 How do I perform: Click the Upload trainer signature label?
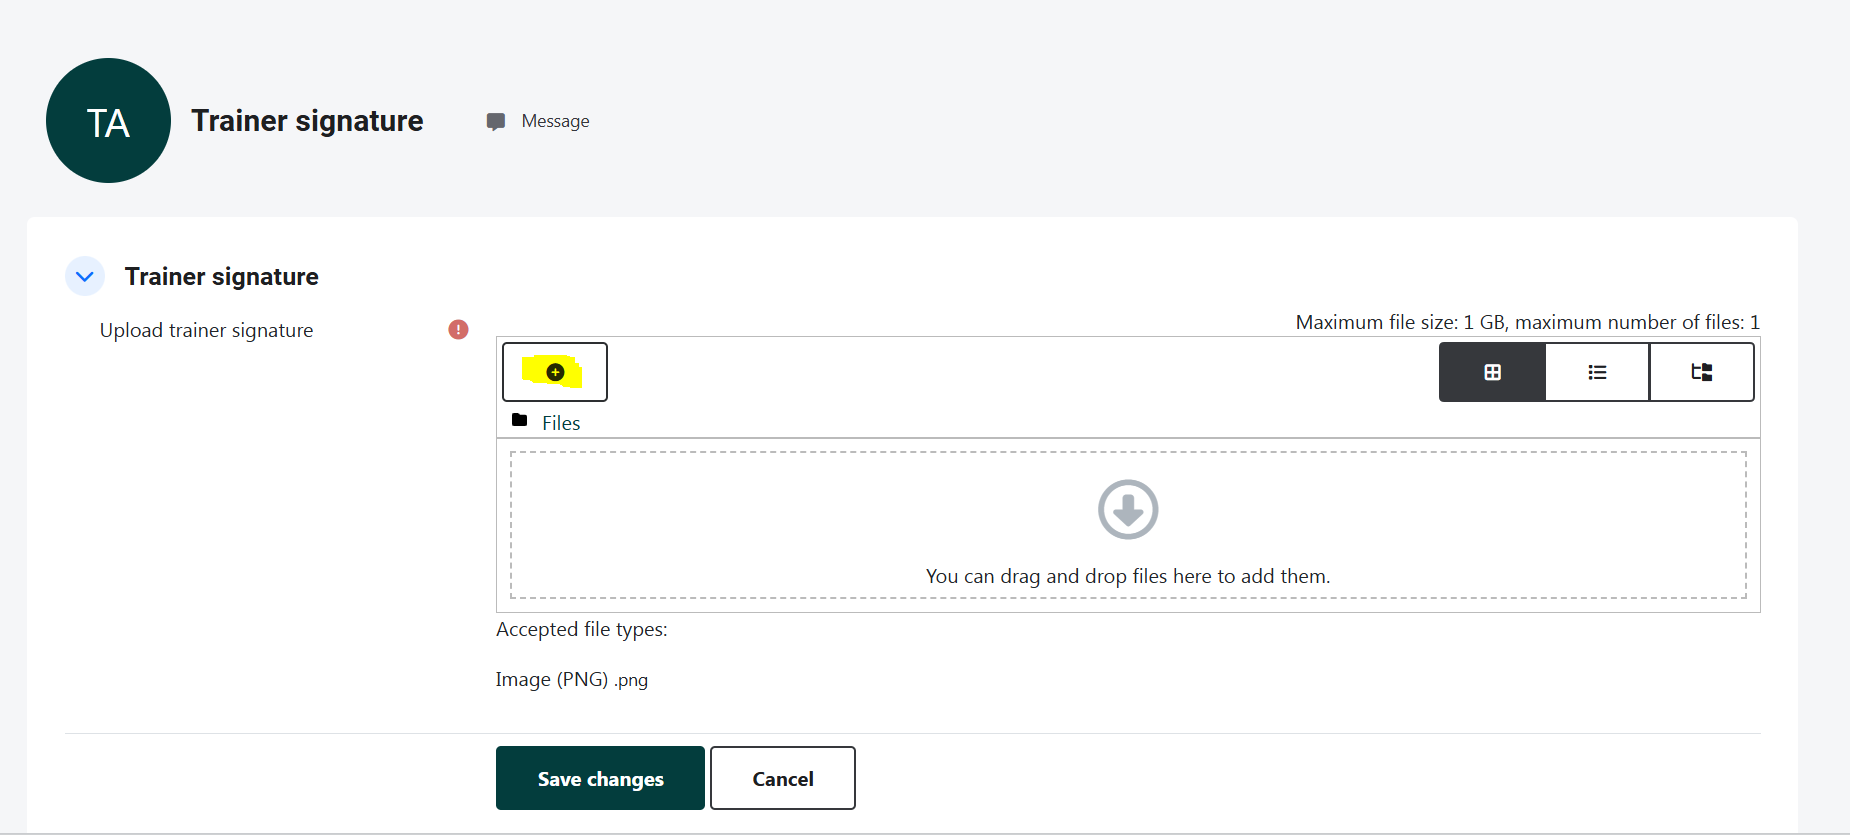[206, 331]
